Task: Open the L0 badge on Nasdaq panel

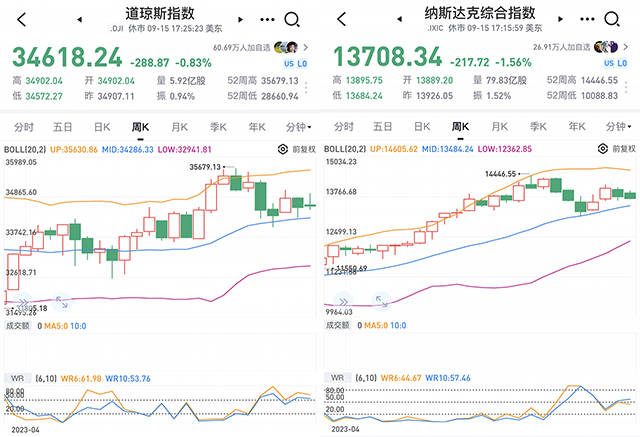Action: pyautogui.click(x=622, y=63)
